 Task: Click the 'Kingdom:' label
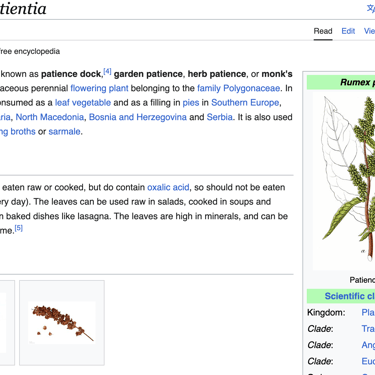326,313
